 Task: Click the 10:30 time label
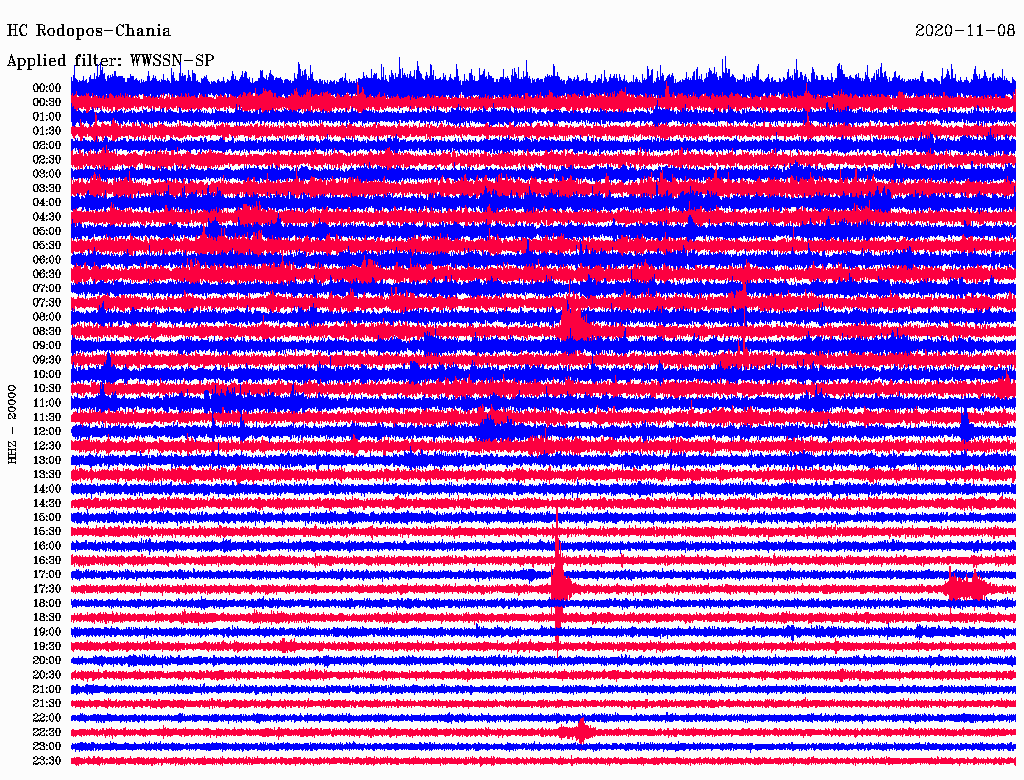point(46,388)
